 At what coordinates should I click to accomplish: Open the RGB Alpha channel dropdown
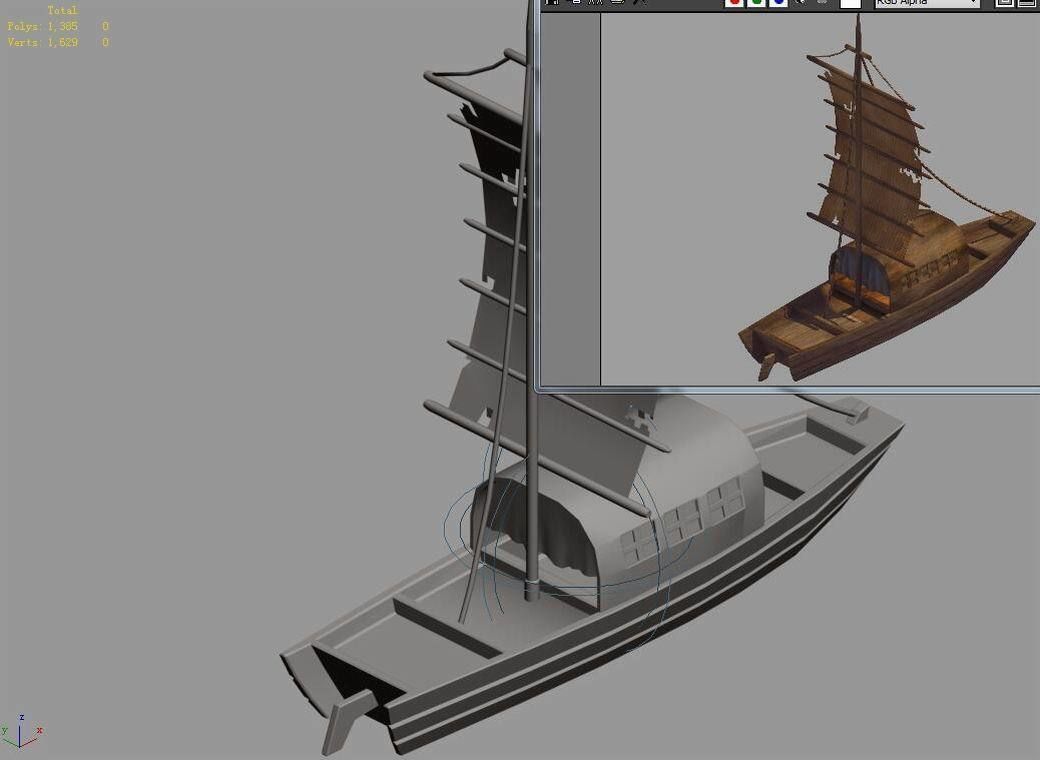(927, 3)
